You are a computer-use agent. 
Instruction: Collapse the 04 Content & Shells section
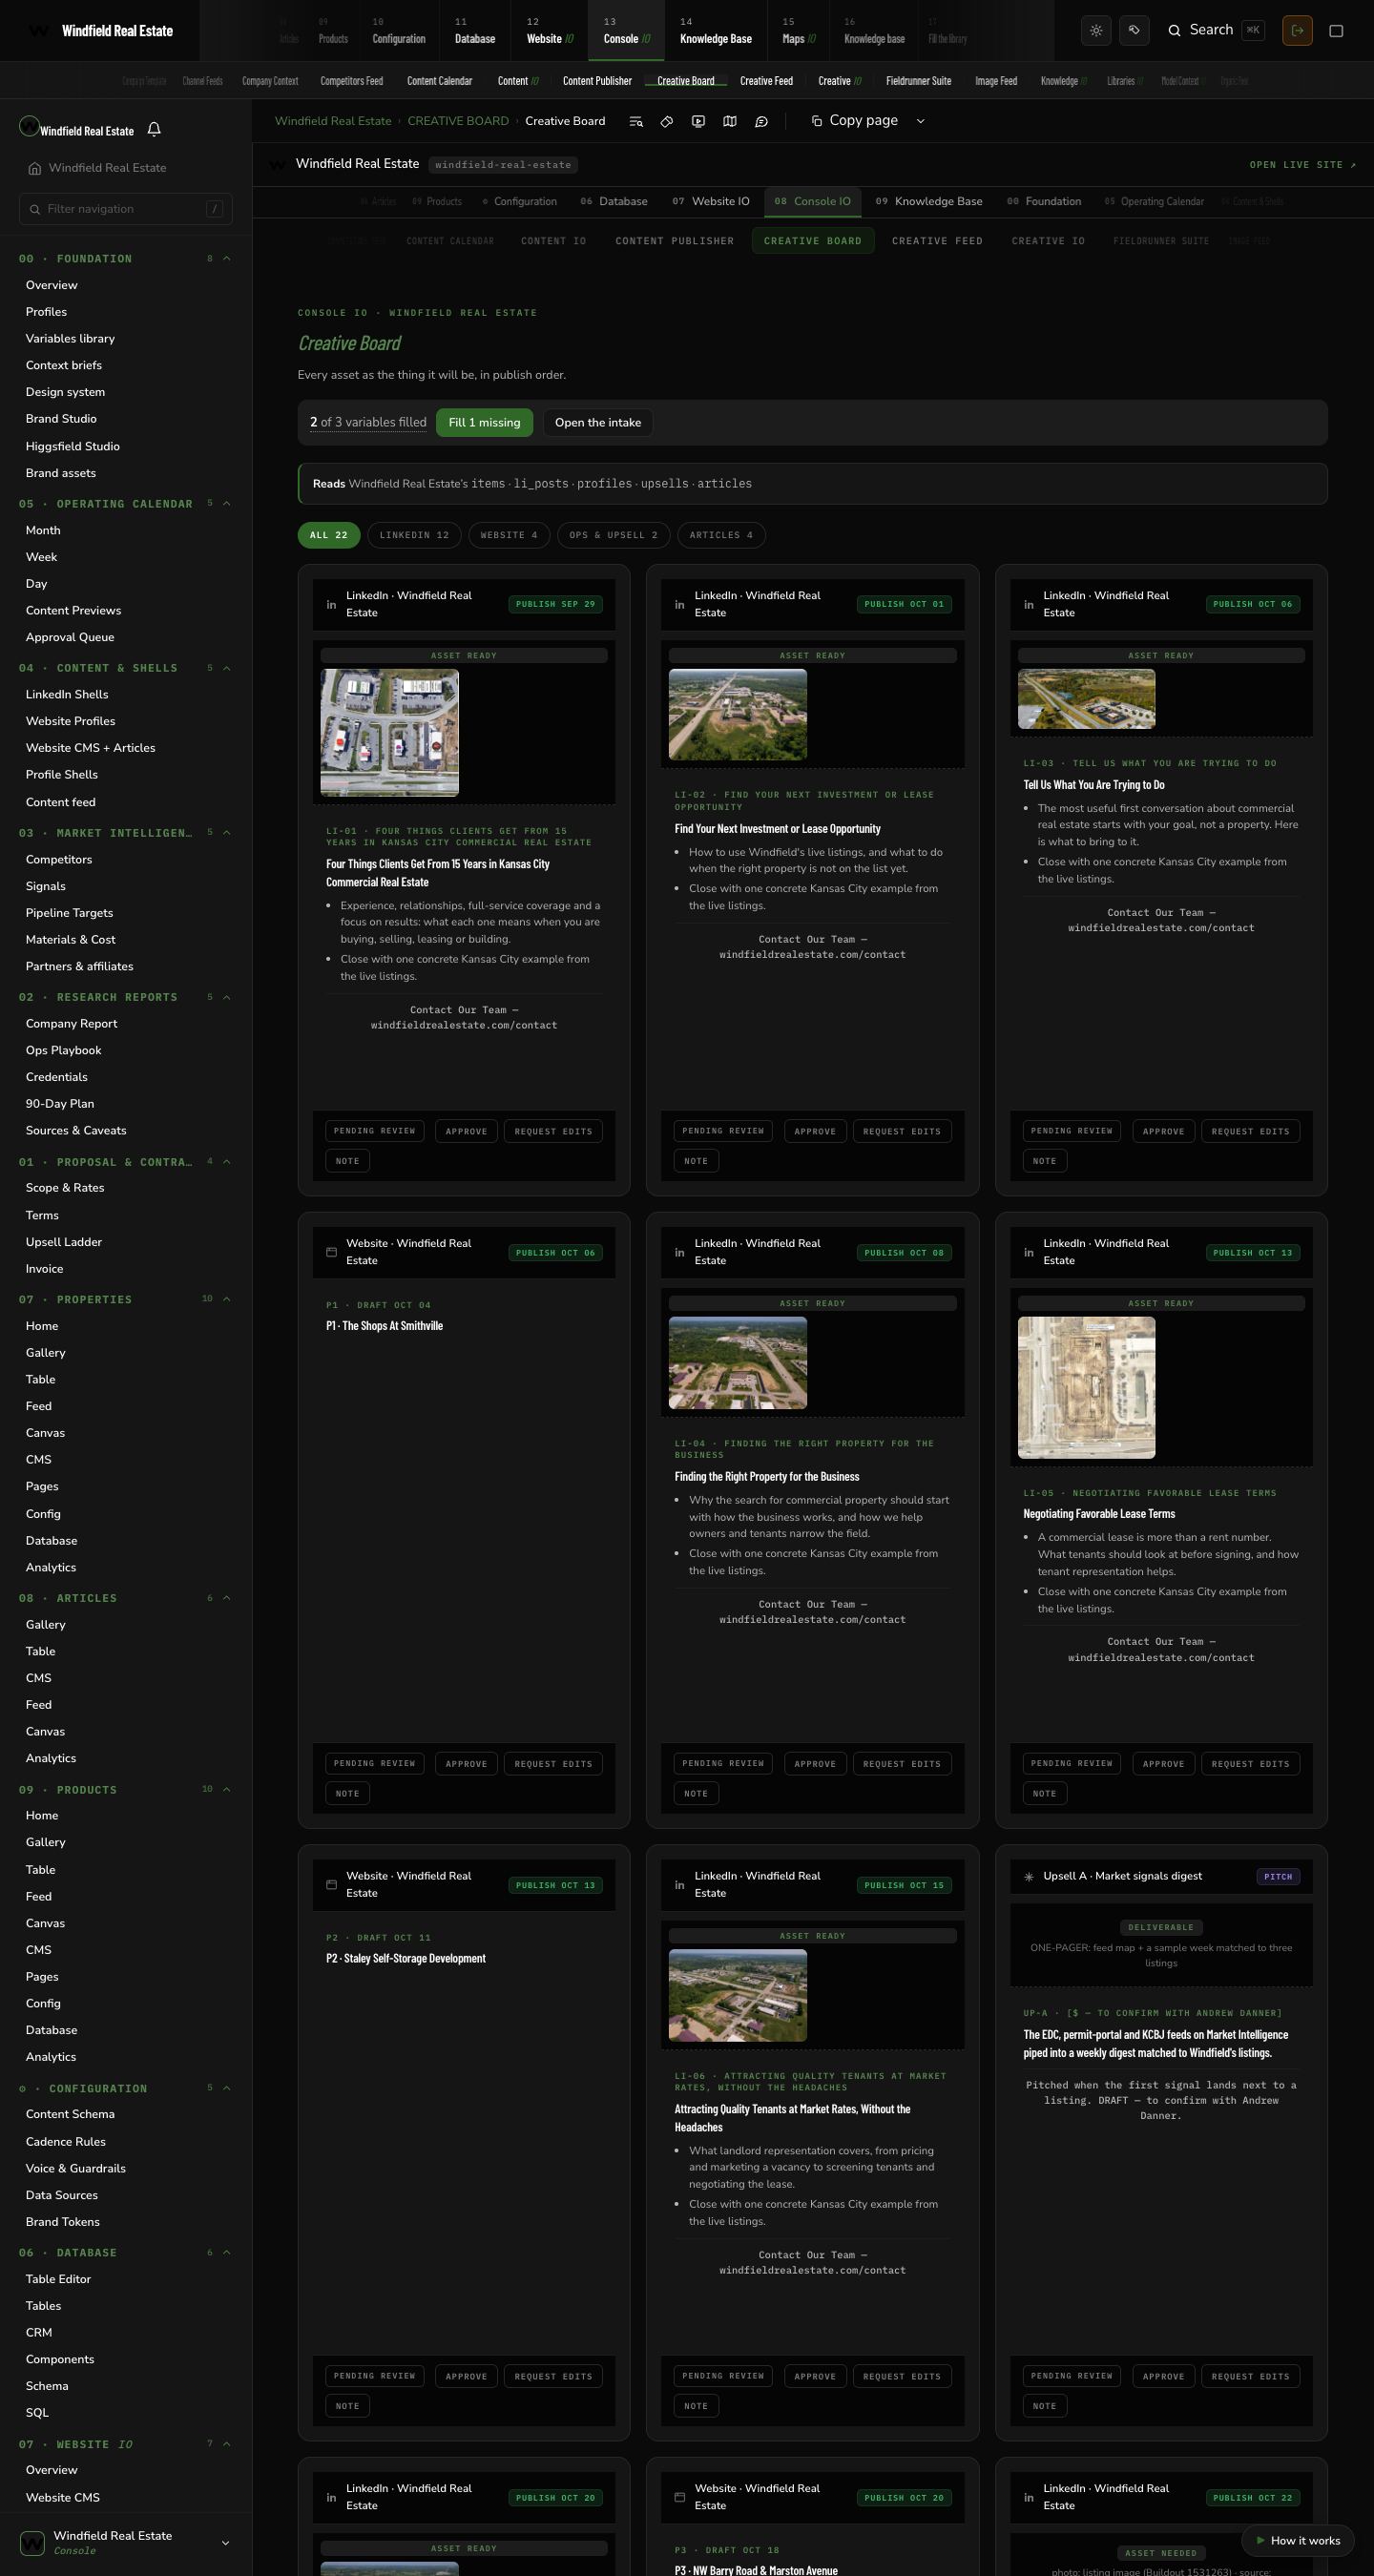pos(227,668)
